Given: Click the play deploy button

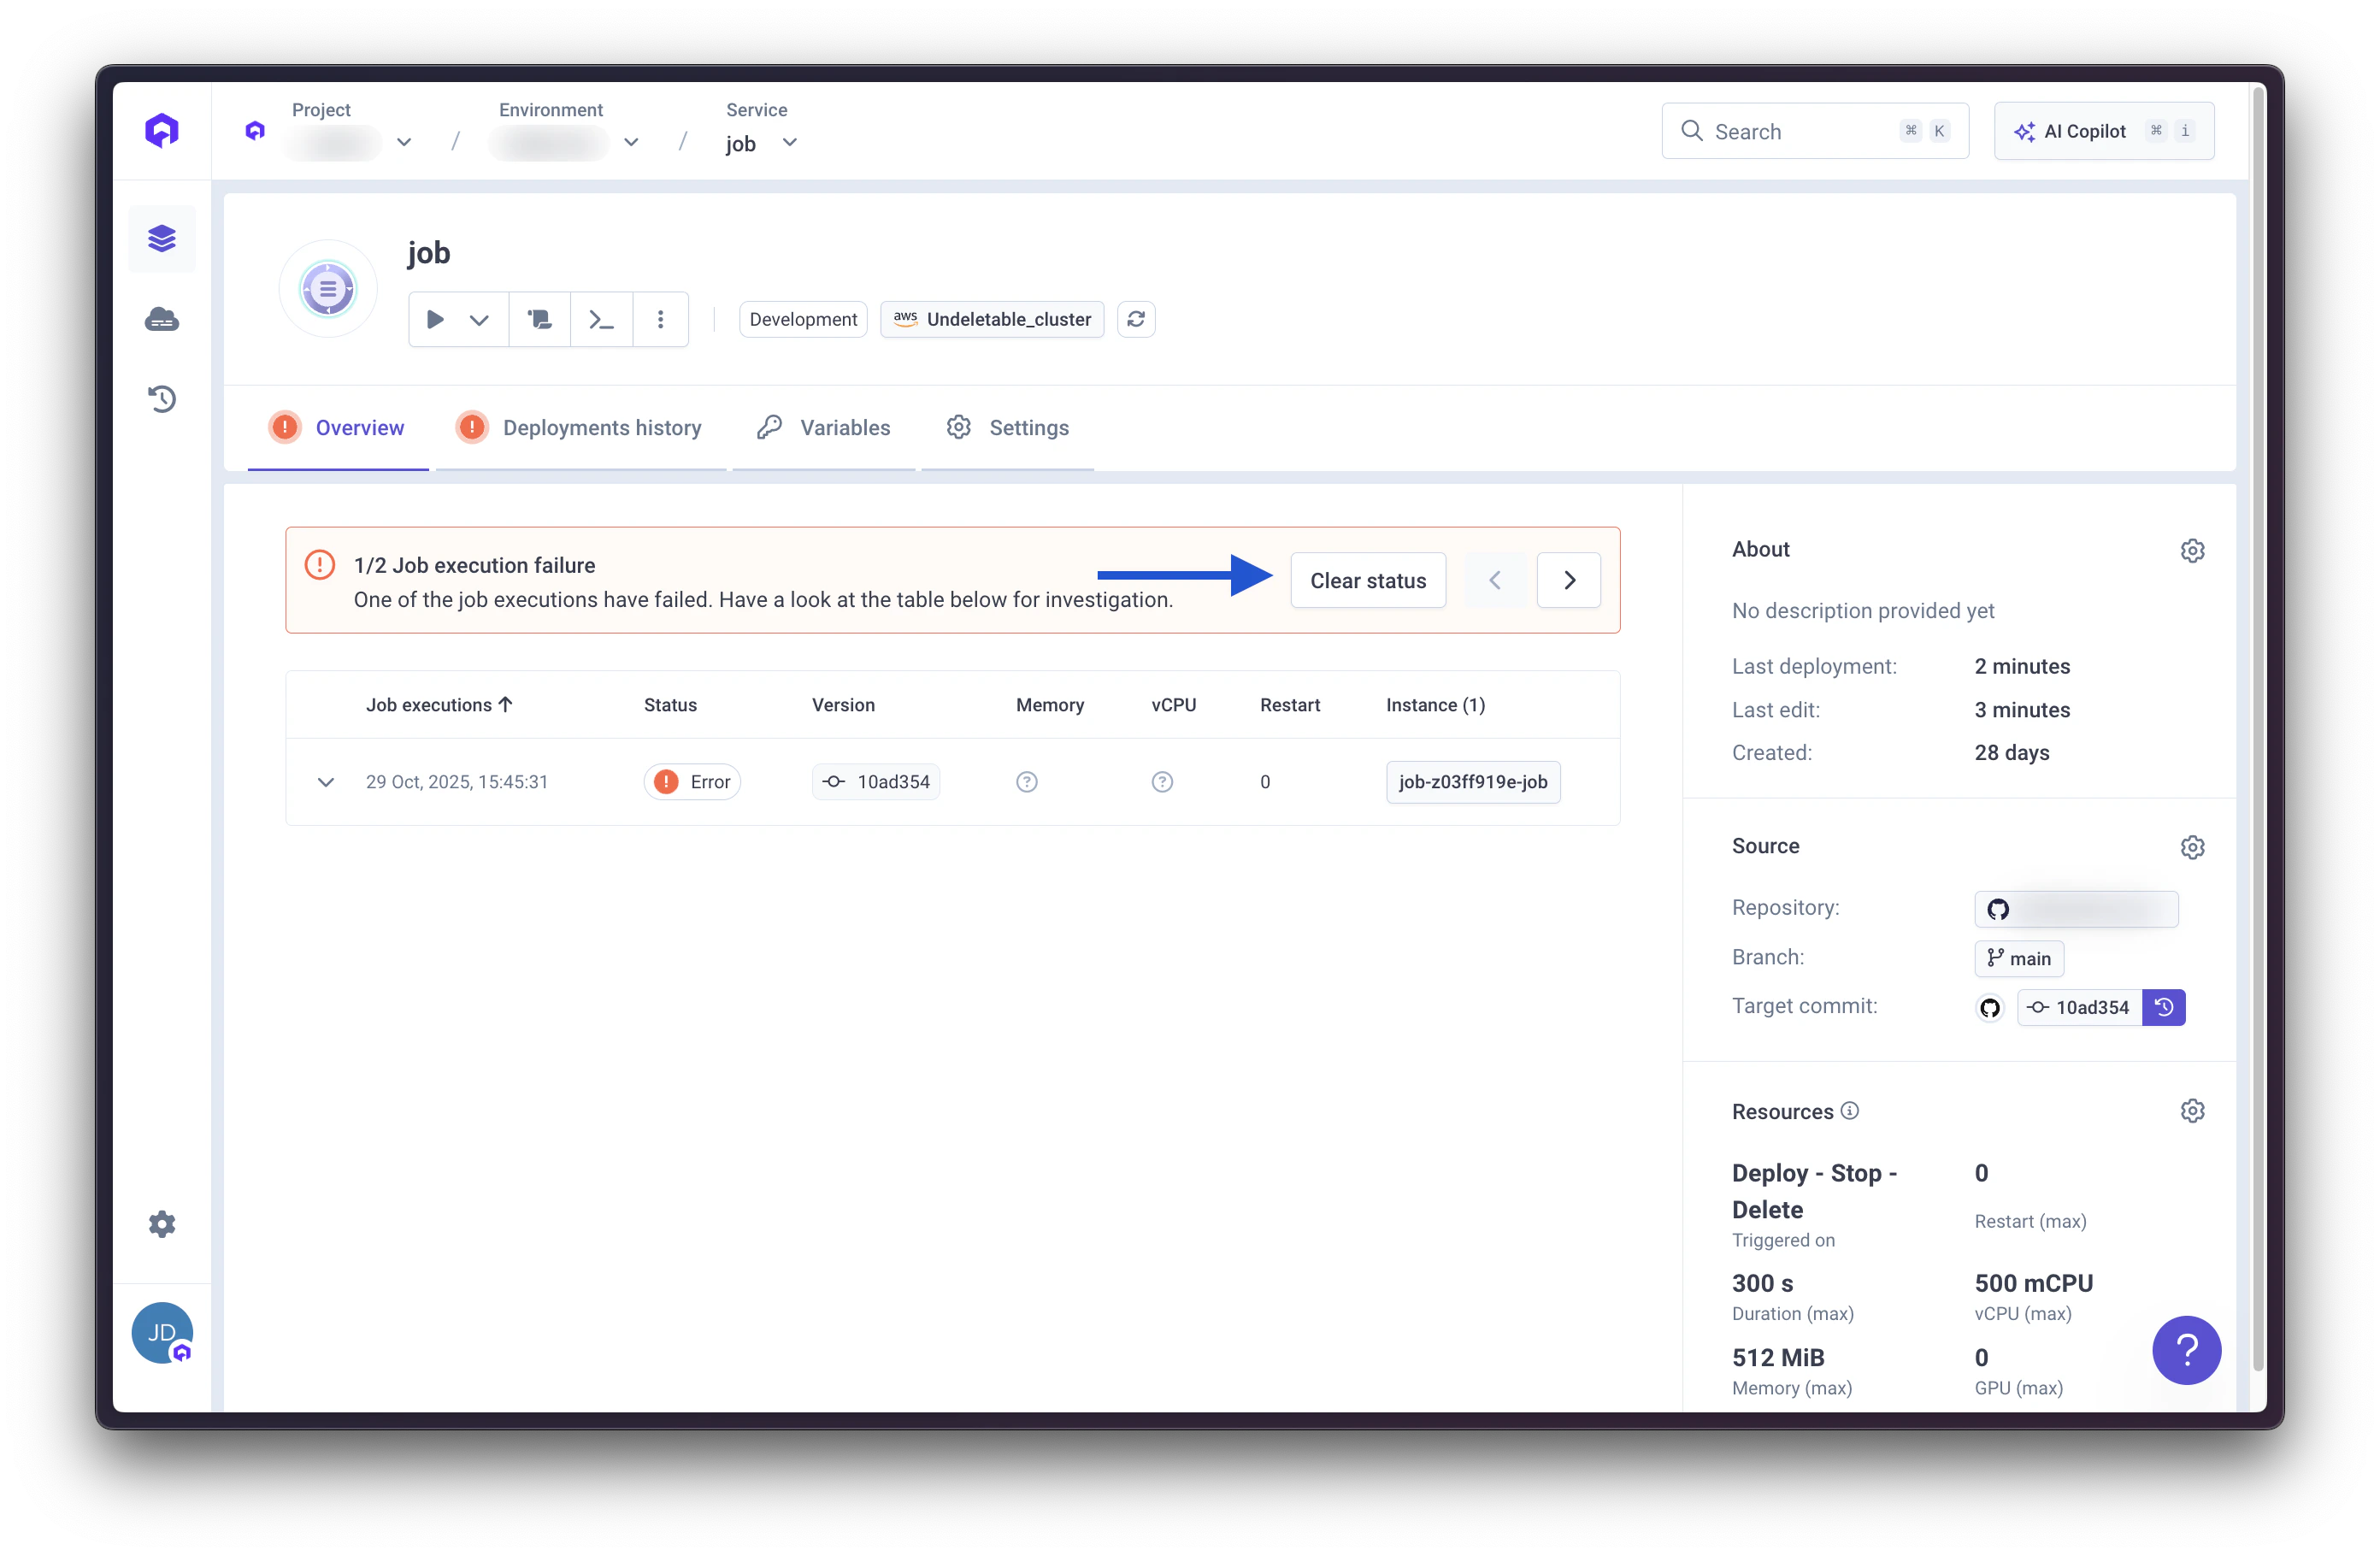Looking at the screenshot, I should point(435,320).
